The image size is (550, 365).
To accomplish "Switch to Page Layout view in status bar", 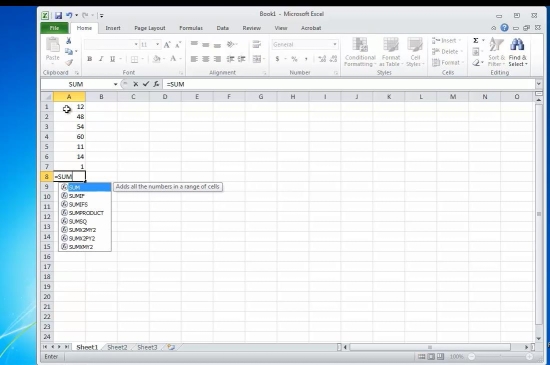I will pos(431,357).
